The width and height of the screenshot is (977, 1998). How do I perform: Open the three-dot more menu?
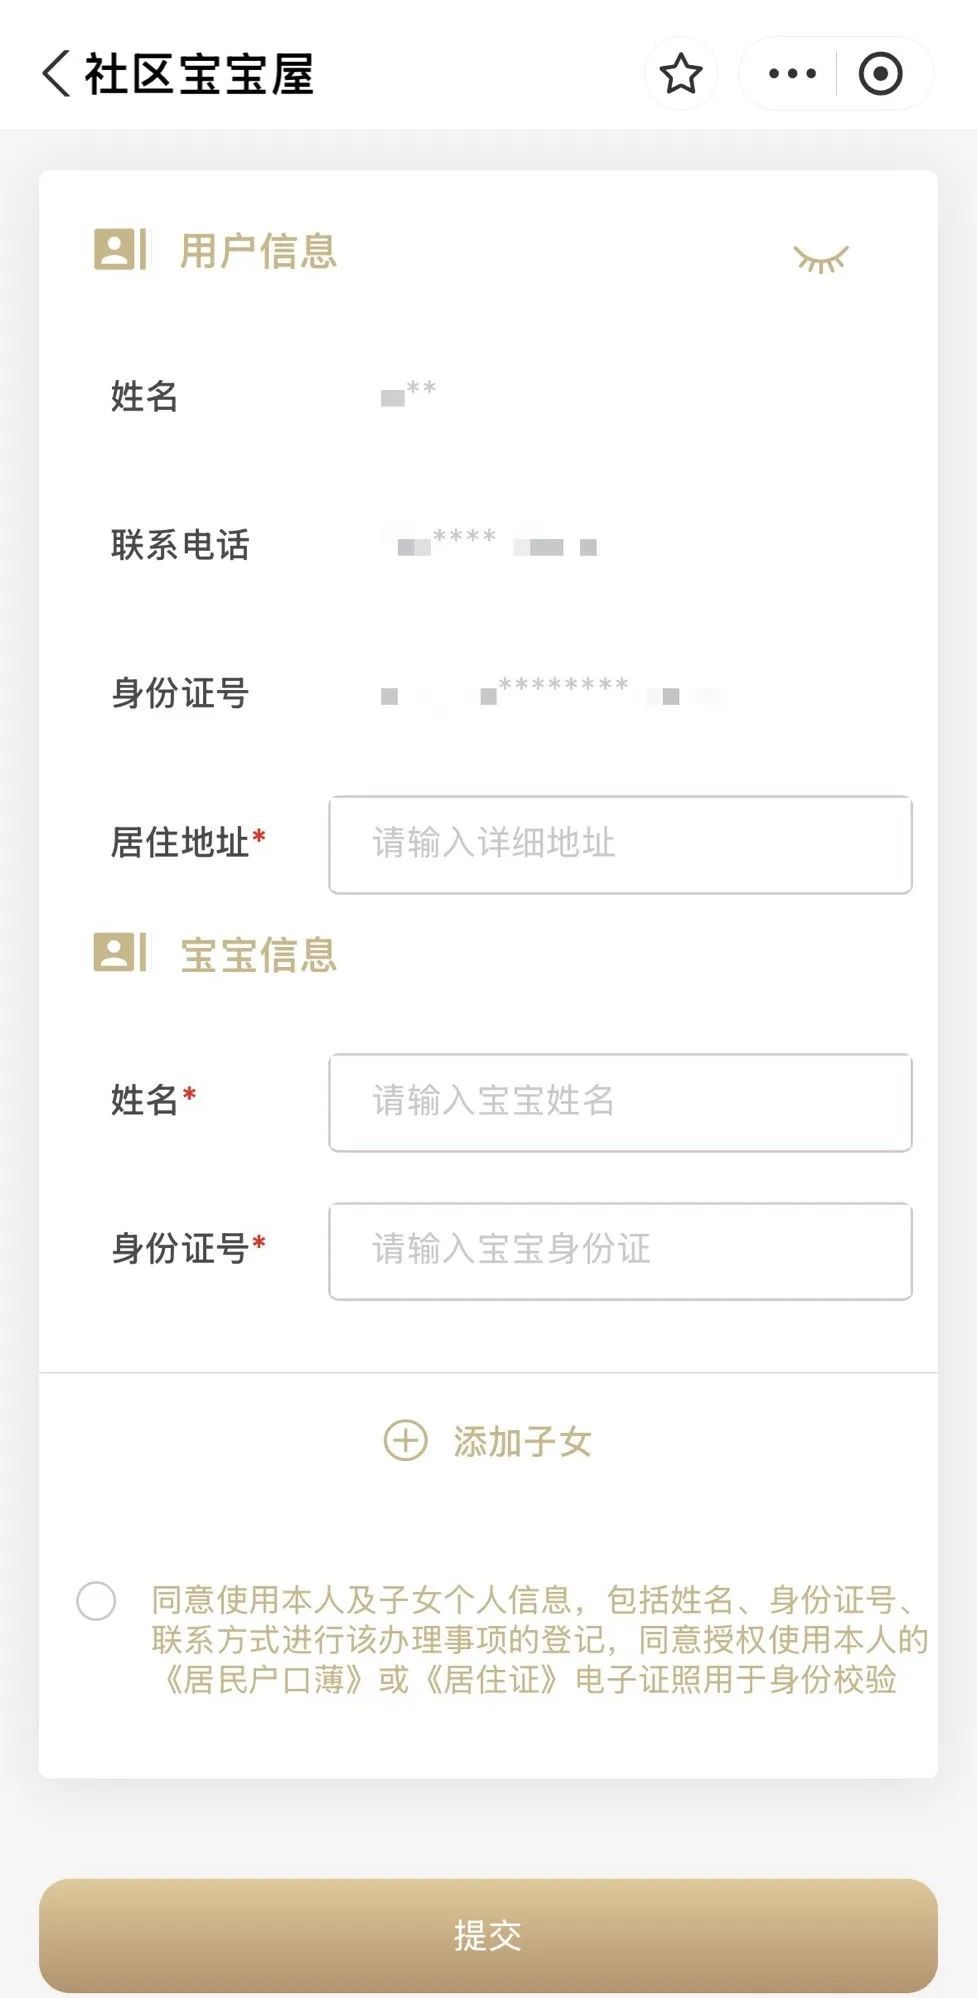pos(792,74)
